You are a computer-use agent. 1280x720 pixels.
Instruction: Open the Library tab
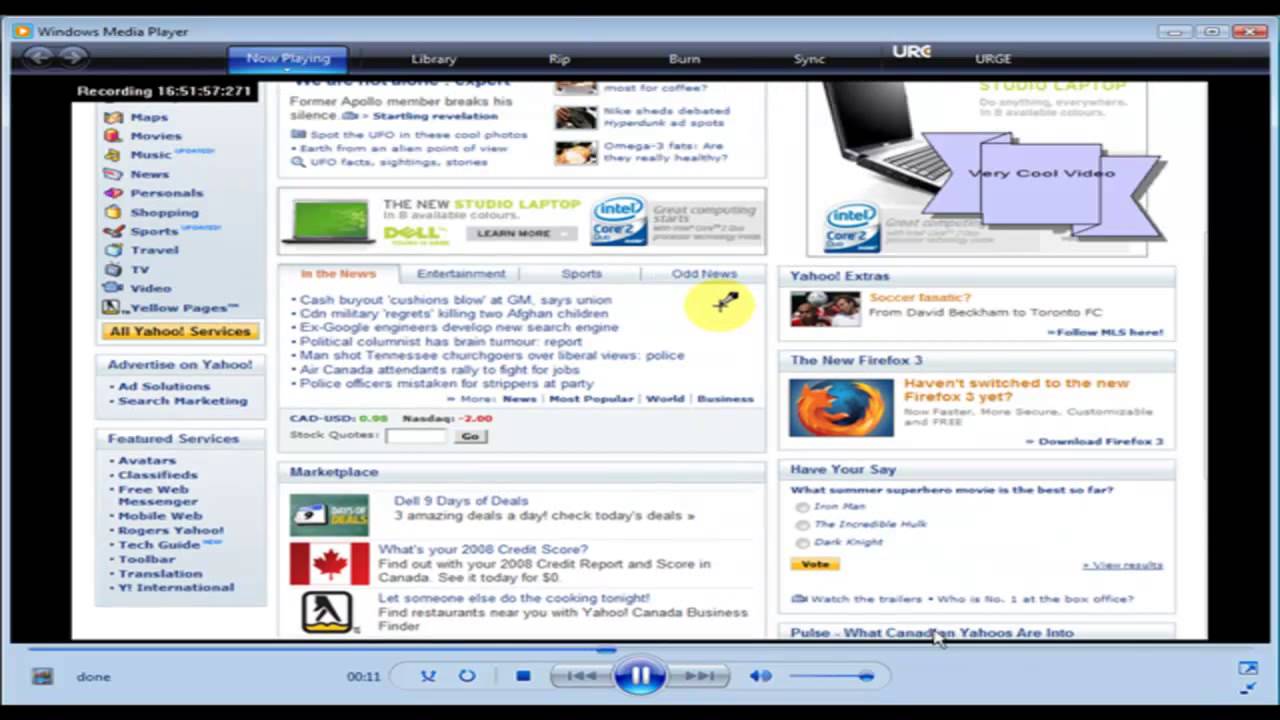tap(434, 59)
